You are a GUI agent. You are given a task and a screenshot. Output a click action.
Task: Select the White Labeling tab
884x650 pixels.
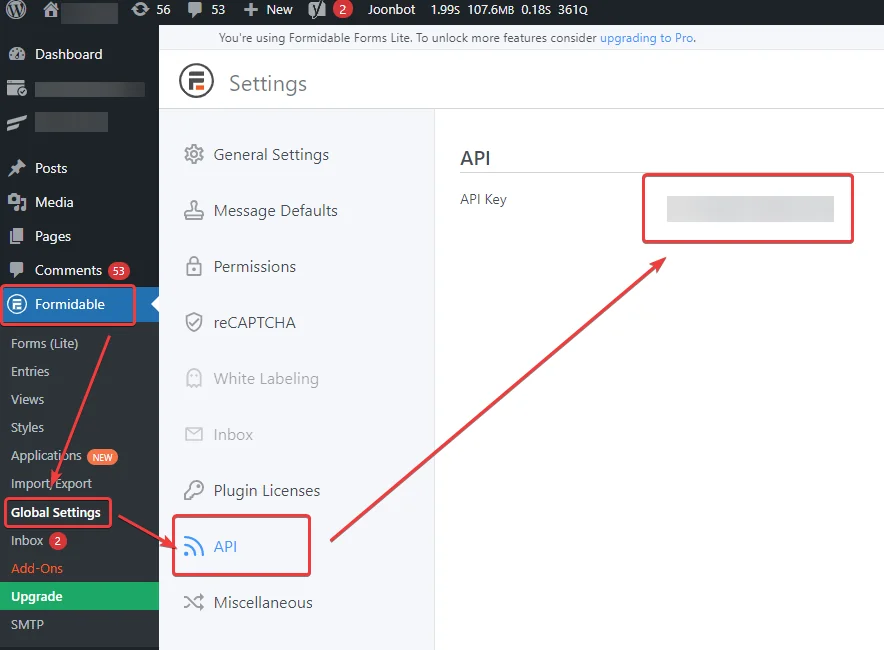266,379
